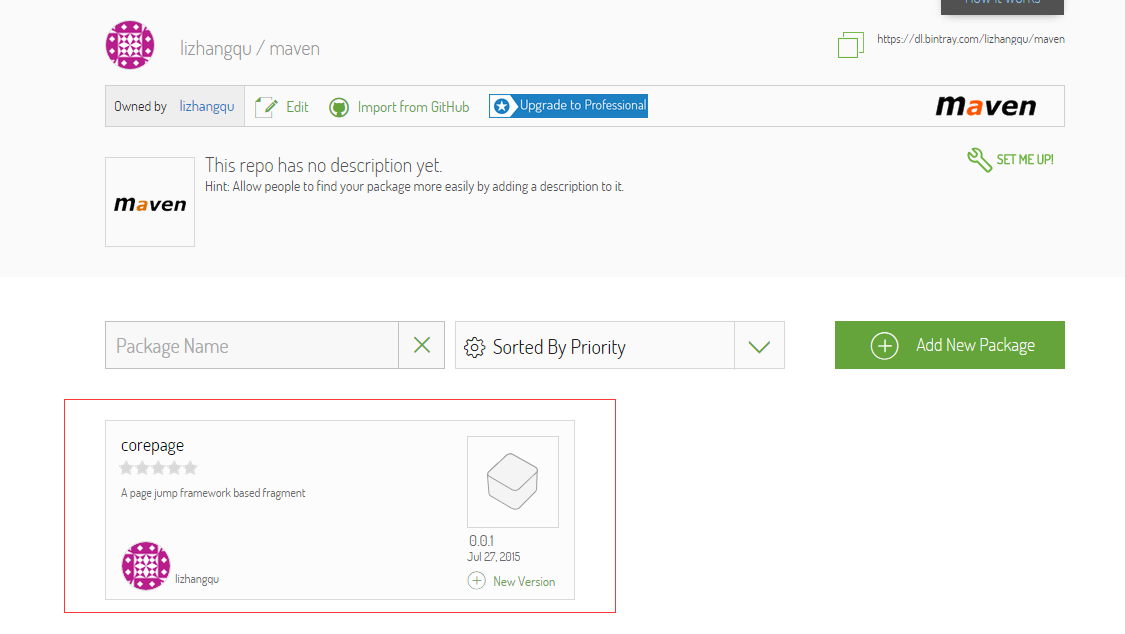Image resolution: width=1125 pixels, height=634 pixels.
Task: Open version 0.0.1 of corepage
Action: [481, 541]
